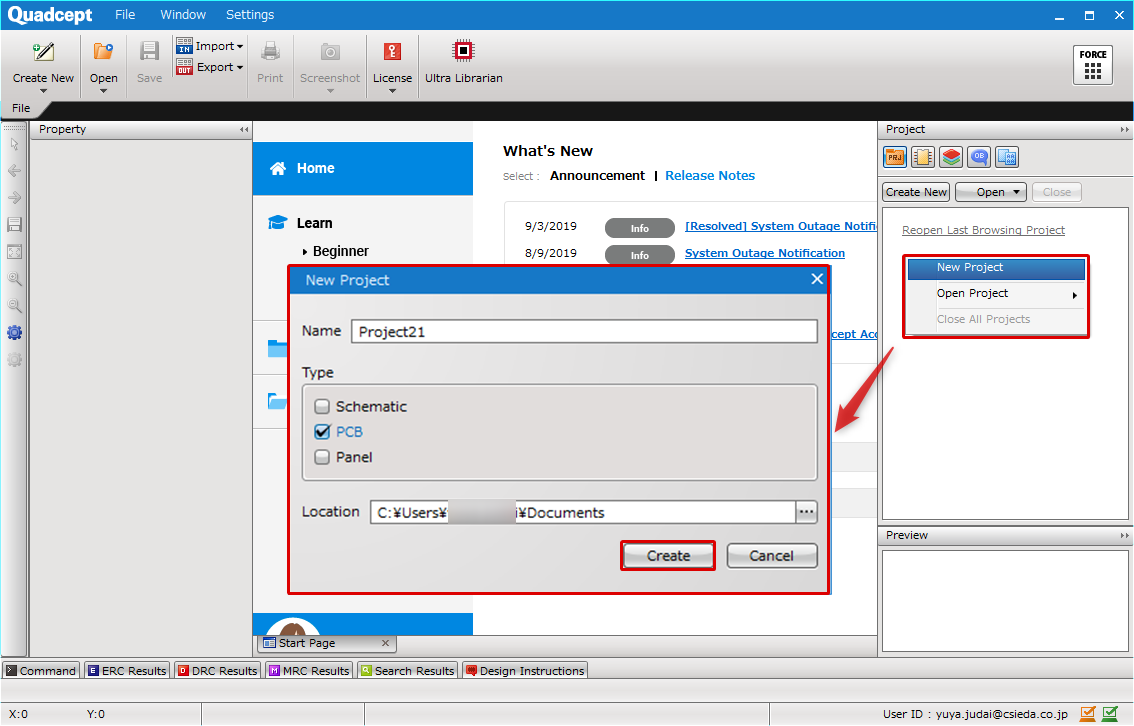
Task: Expand the Open dropdown arrow under toolbar Open
Action: (x=103, y=91)
